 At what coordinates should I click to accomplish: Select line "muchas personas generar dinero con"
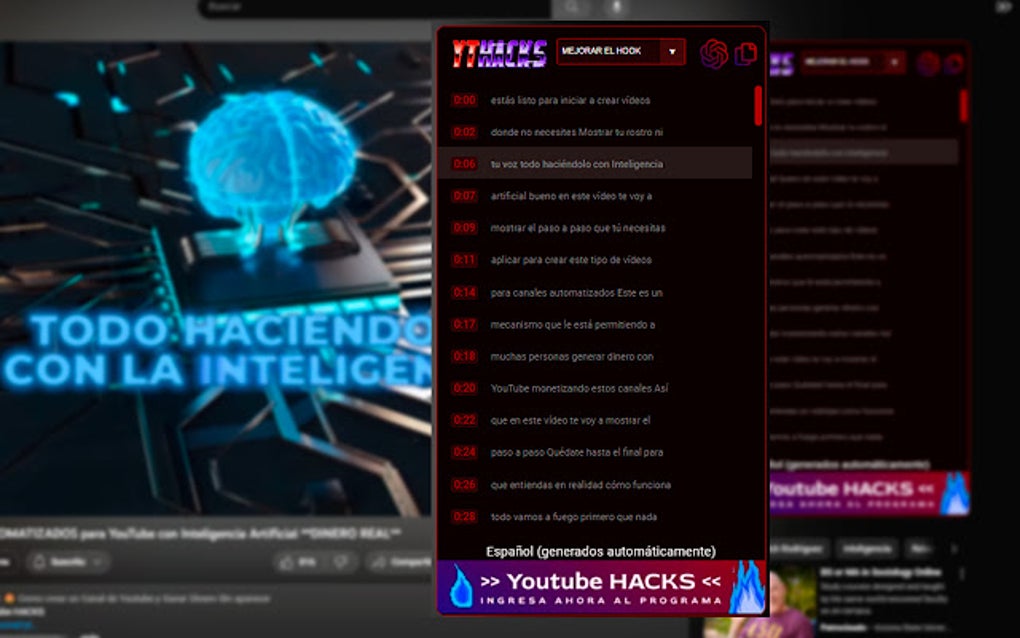pyautogui.click(x=572, y=356)
